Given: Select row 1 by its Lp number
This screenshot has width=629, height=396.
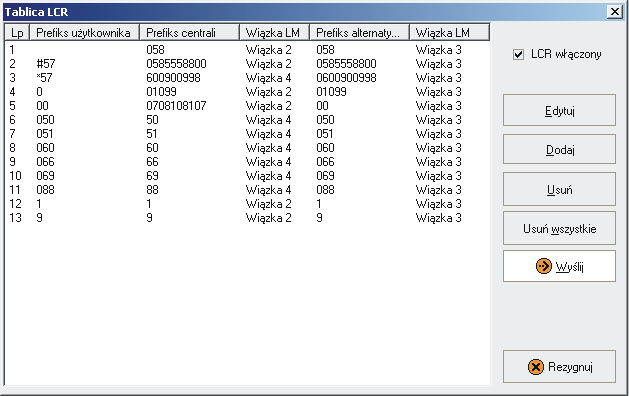Looking at the screenshot, I should pyautogui.click(x=12, y=50).
